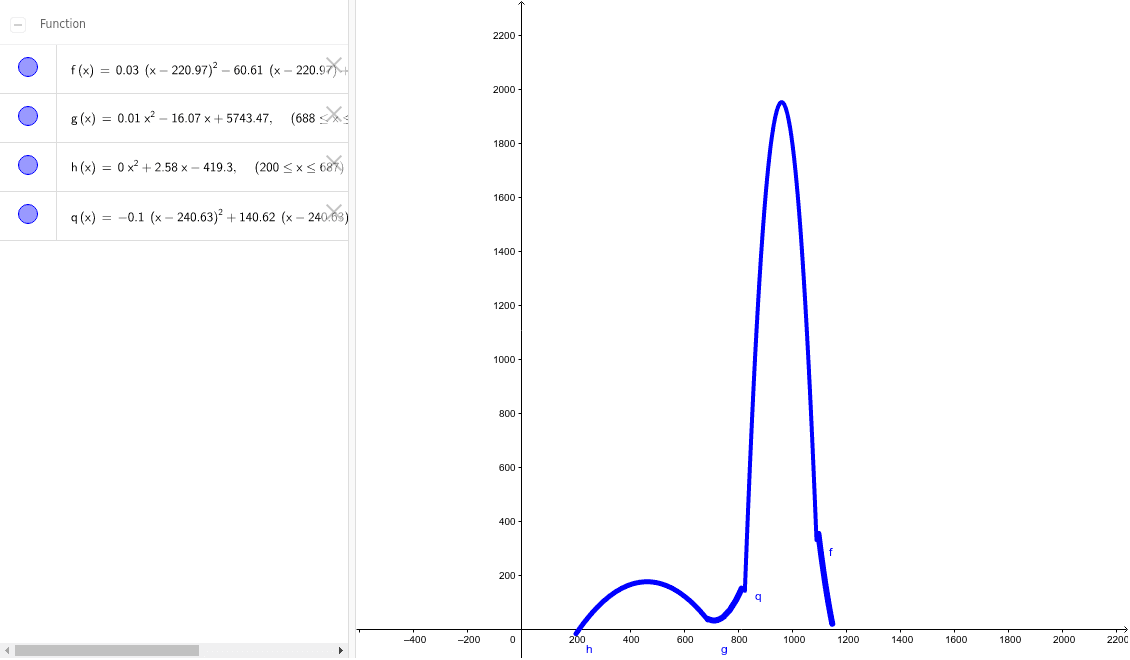Toggle visibility of function q(x)
This screenshot has height=660, width=1130.
tap(27, 215)
